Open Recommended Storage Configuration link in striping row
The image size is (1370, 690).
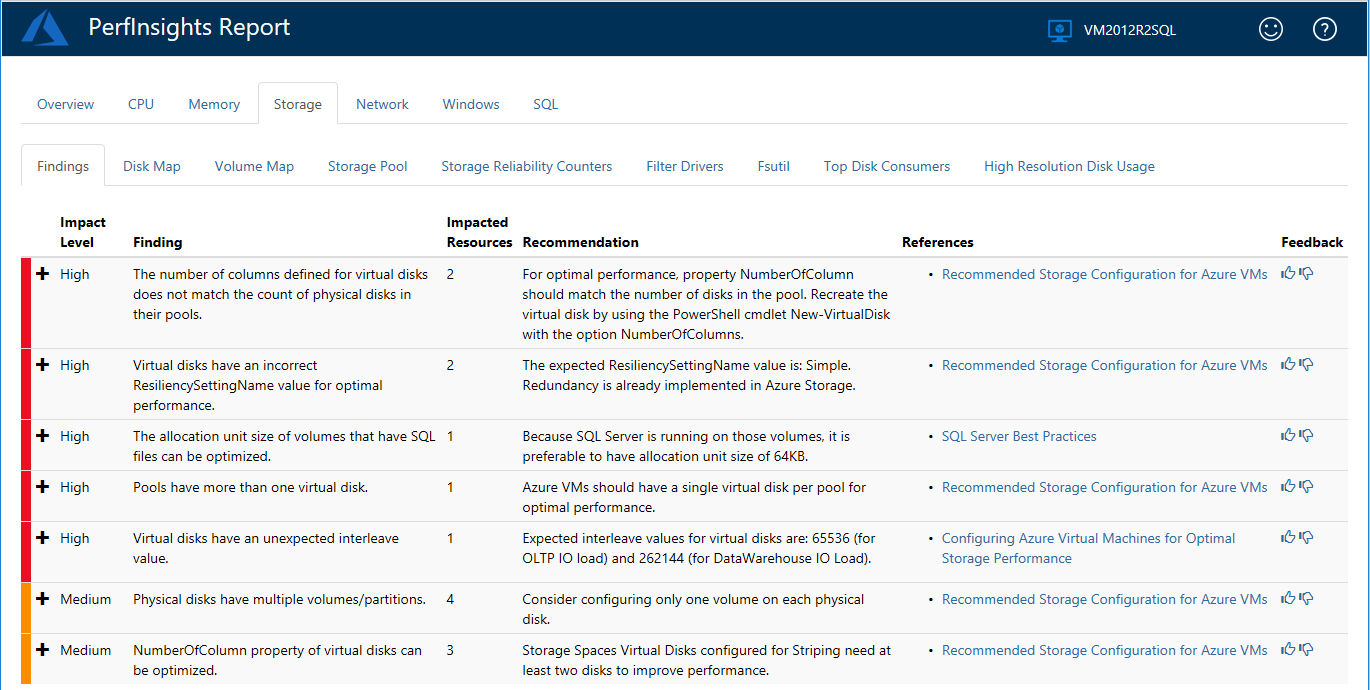1105,650
